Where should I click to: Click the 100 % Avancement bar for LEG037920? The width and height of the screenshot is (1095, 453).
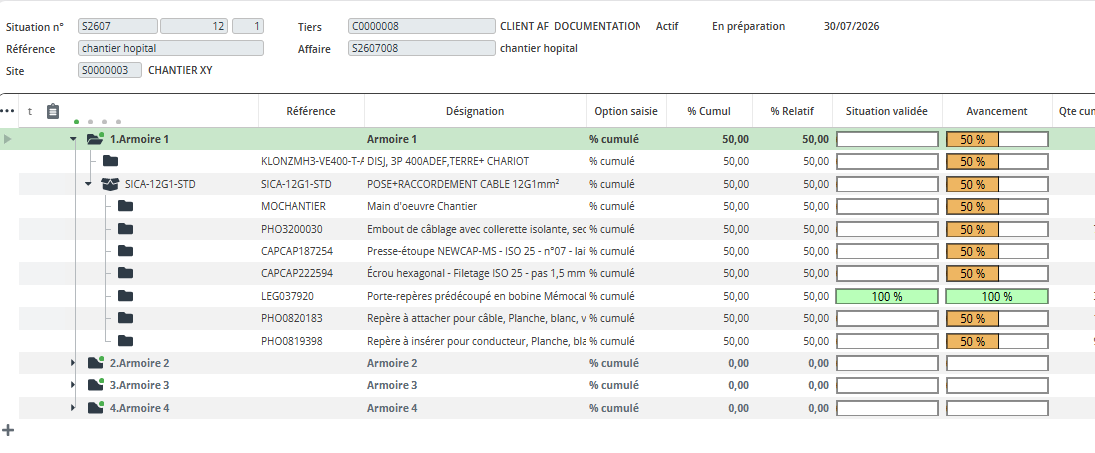click(997, 296)
